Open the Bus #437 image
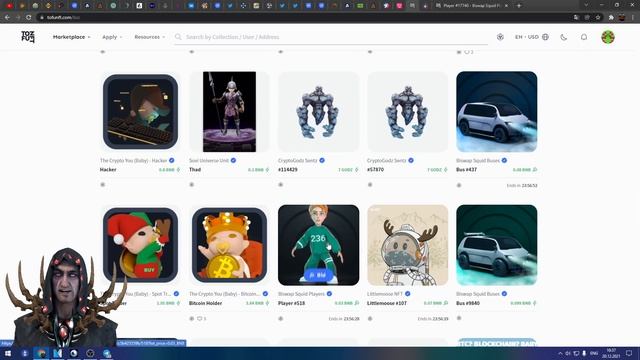Image resolution: width=640 pixels, height=360 pixels. tap(496, 111)
